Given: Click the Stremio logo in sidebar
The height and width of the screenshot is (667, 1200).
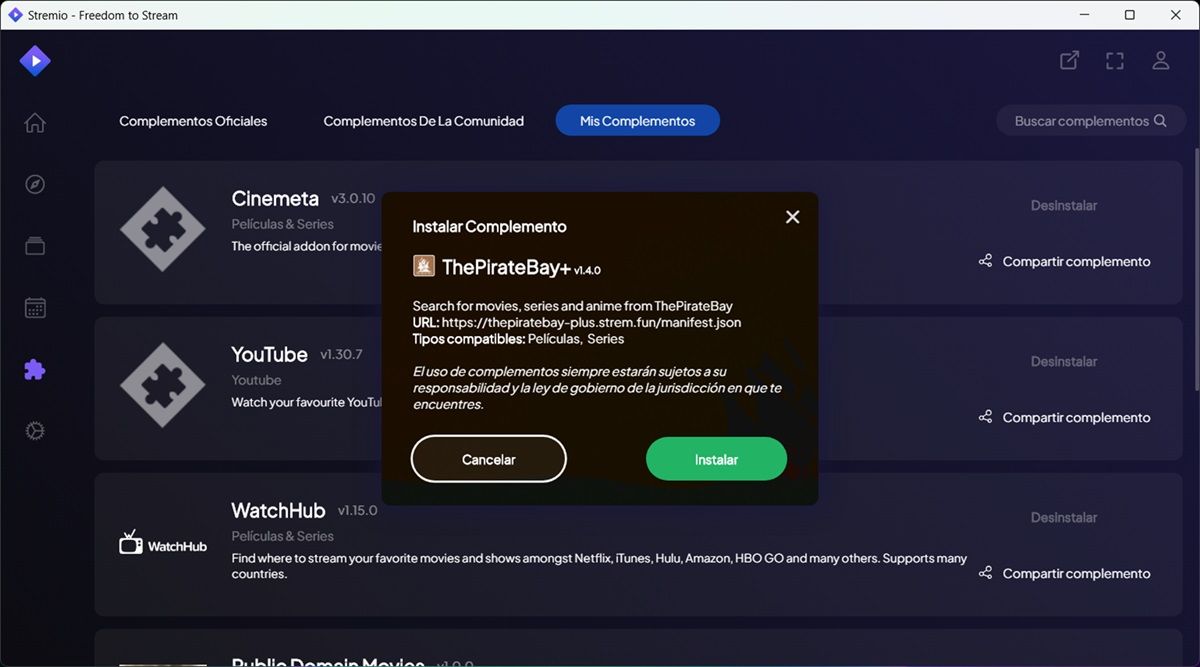Looking at the screenshot, I should (x=35, y=61).
